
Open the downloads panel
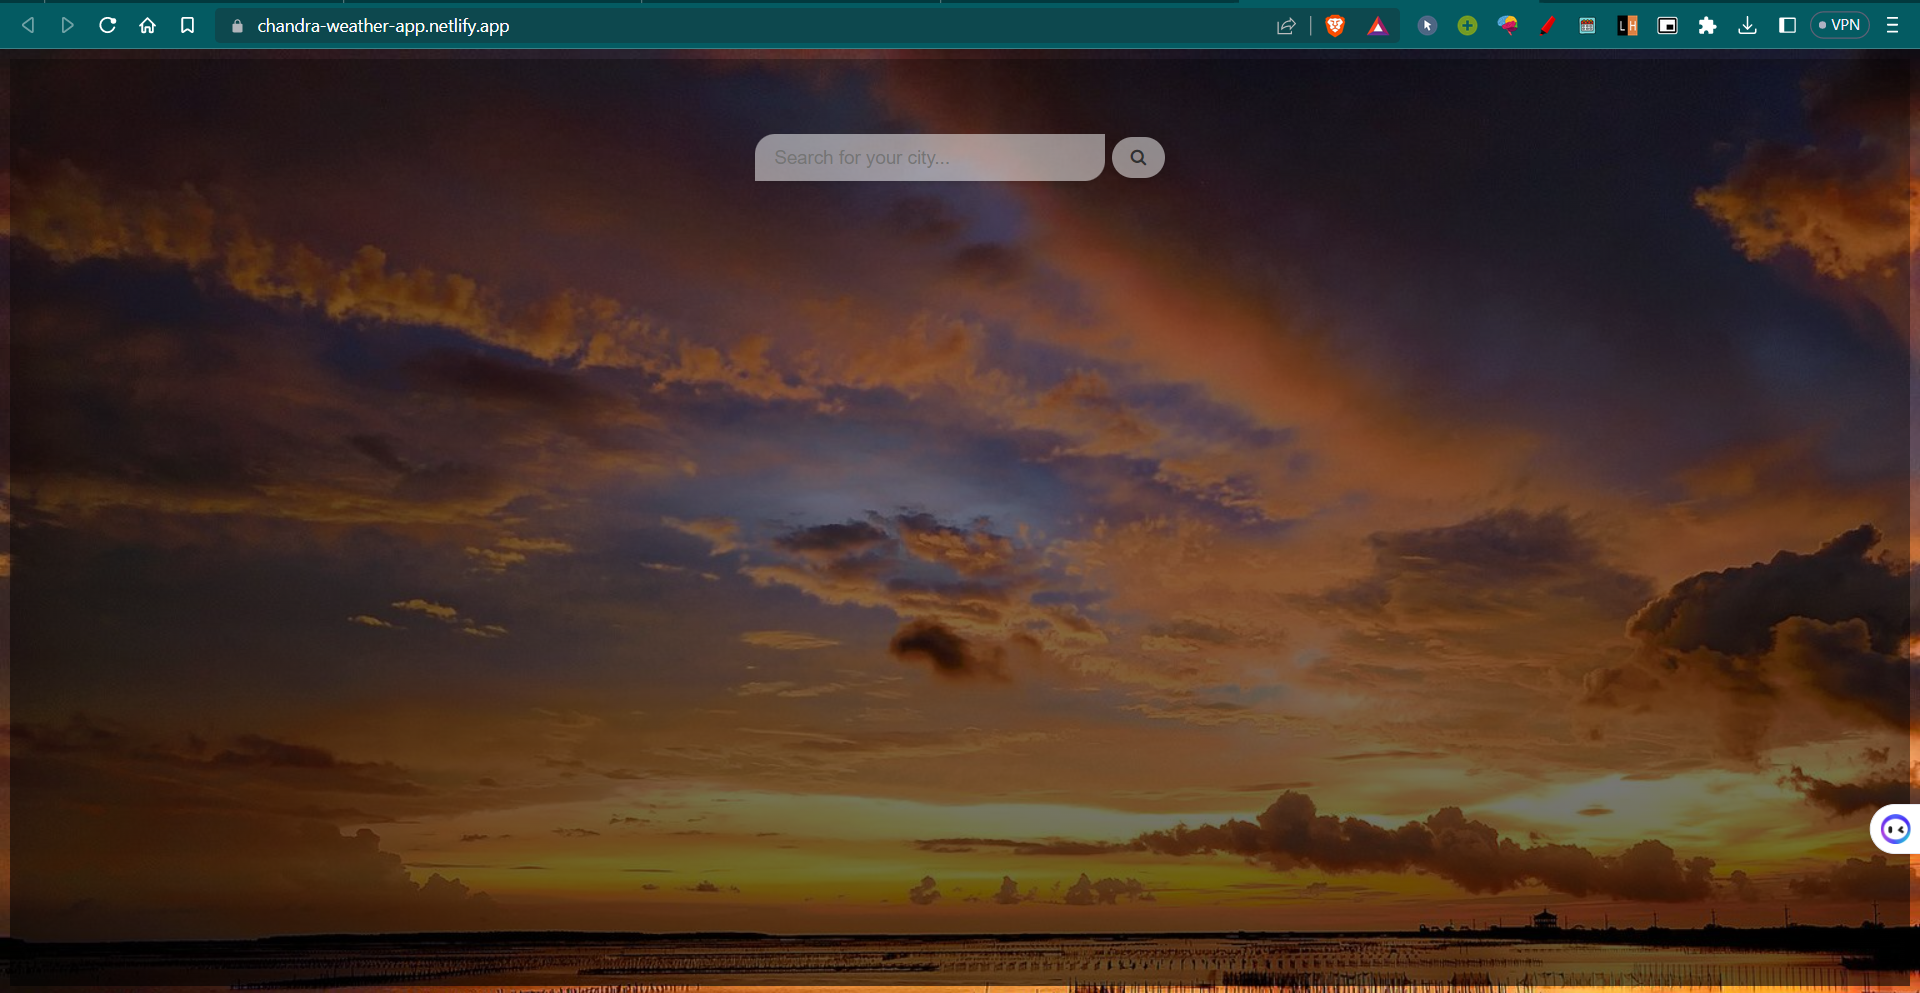tap(1747, 25)
